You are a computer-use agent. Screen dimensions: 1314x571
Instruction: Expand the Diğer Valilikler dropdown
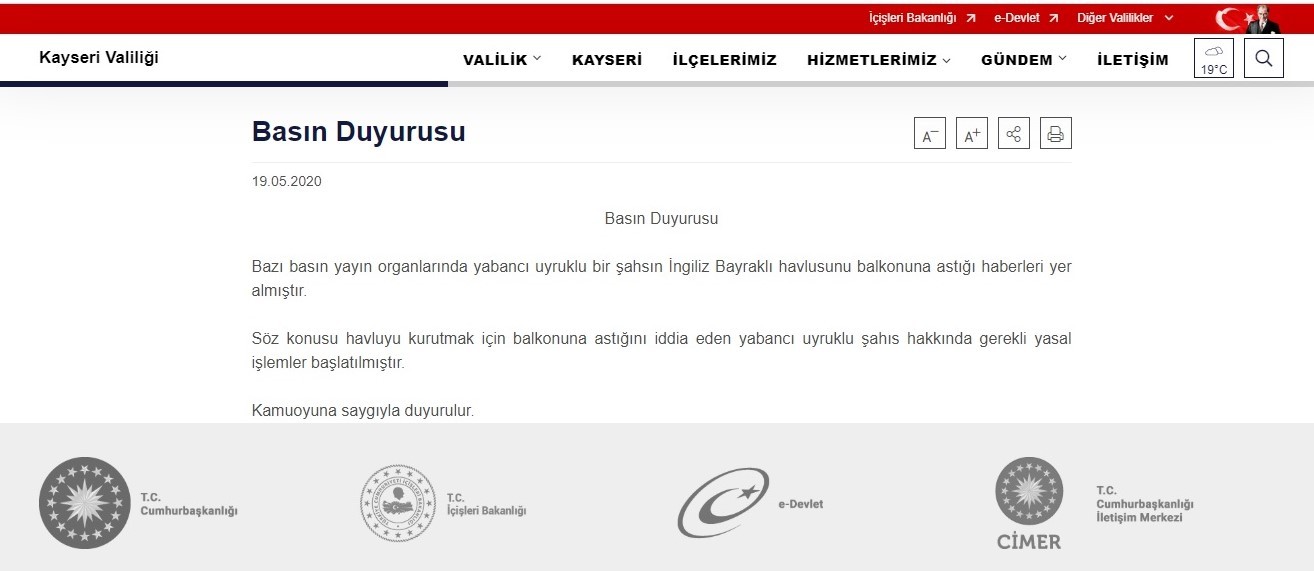pos(1125,18)
